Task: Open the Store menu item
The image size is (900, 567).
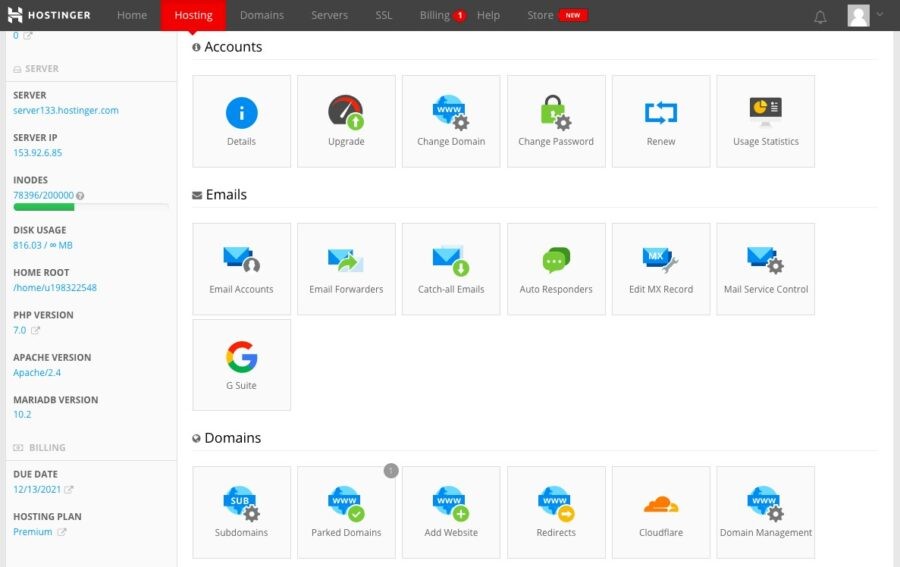Action: 540,15
